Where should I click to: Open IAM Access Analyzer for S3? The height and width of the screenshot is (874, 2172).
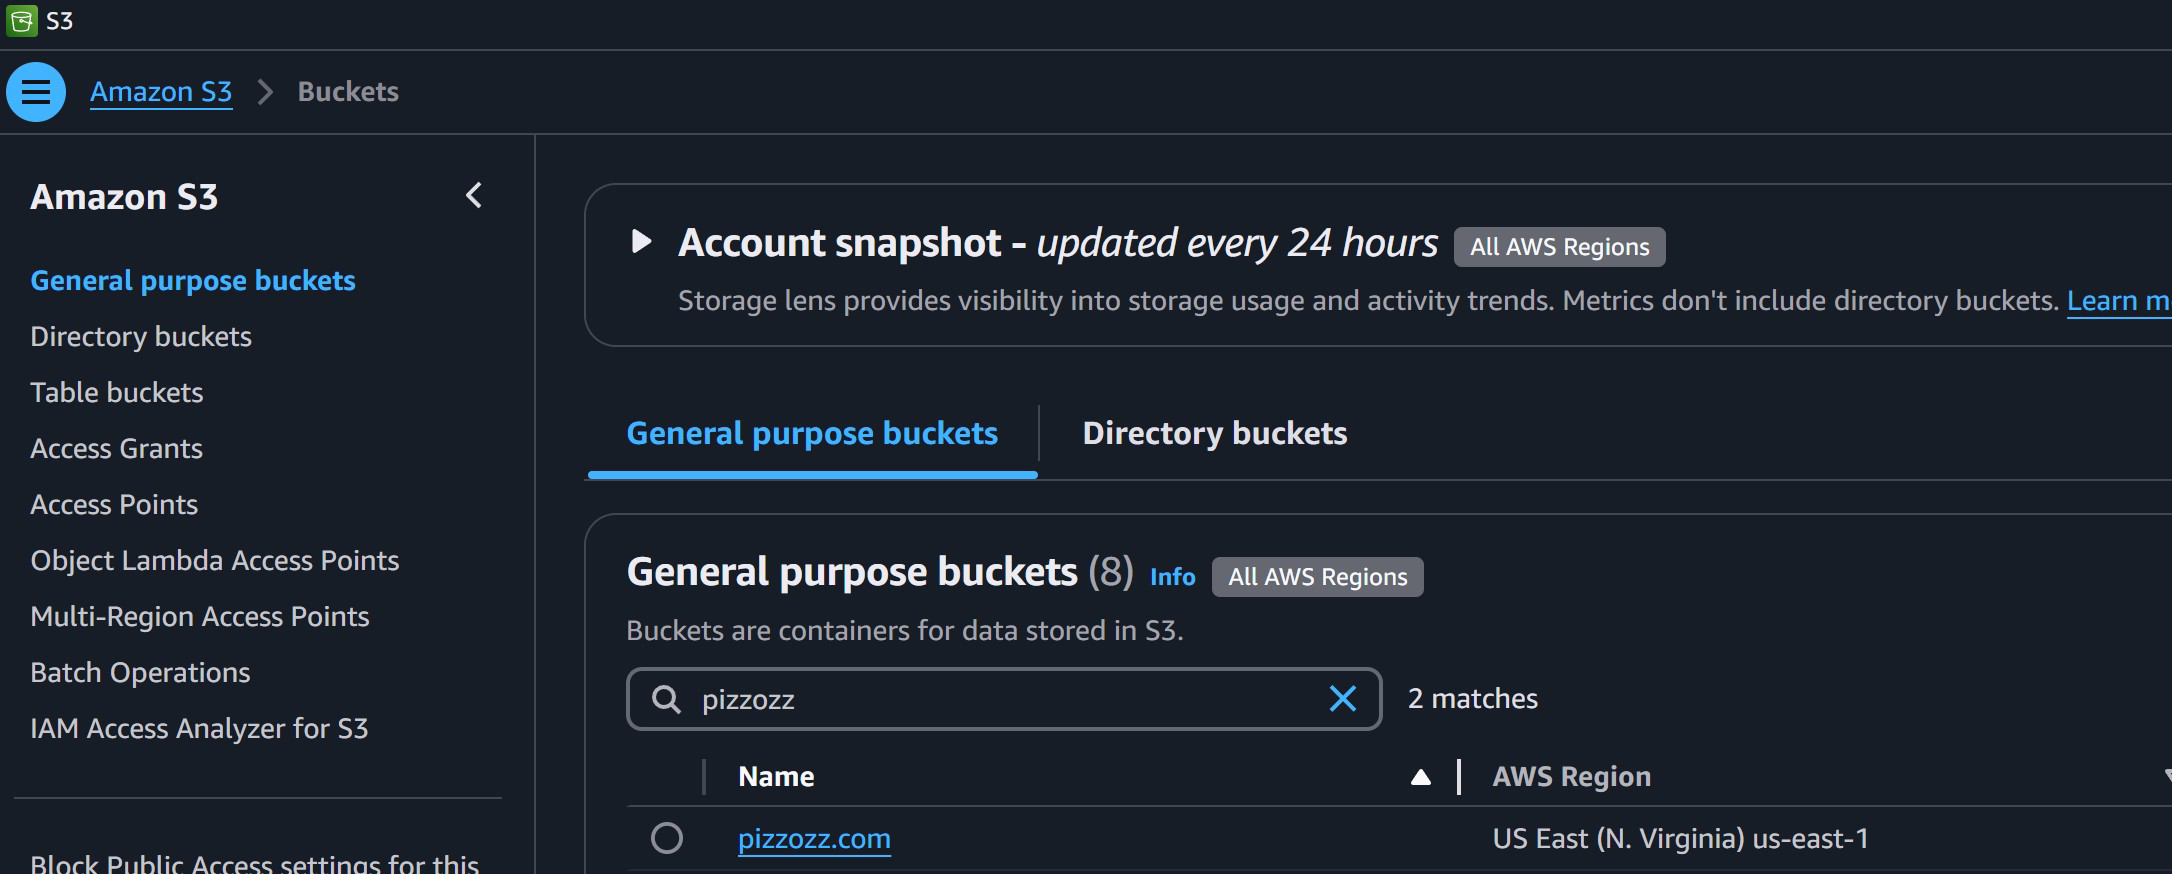pos(199,728)
